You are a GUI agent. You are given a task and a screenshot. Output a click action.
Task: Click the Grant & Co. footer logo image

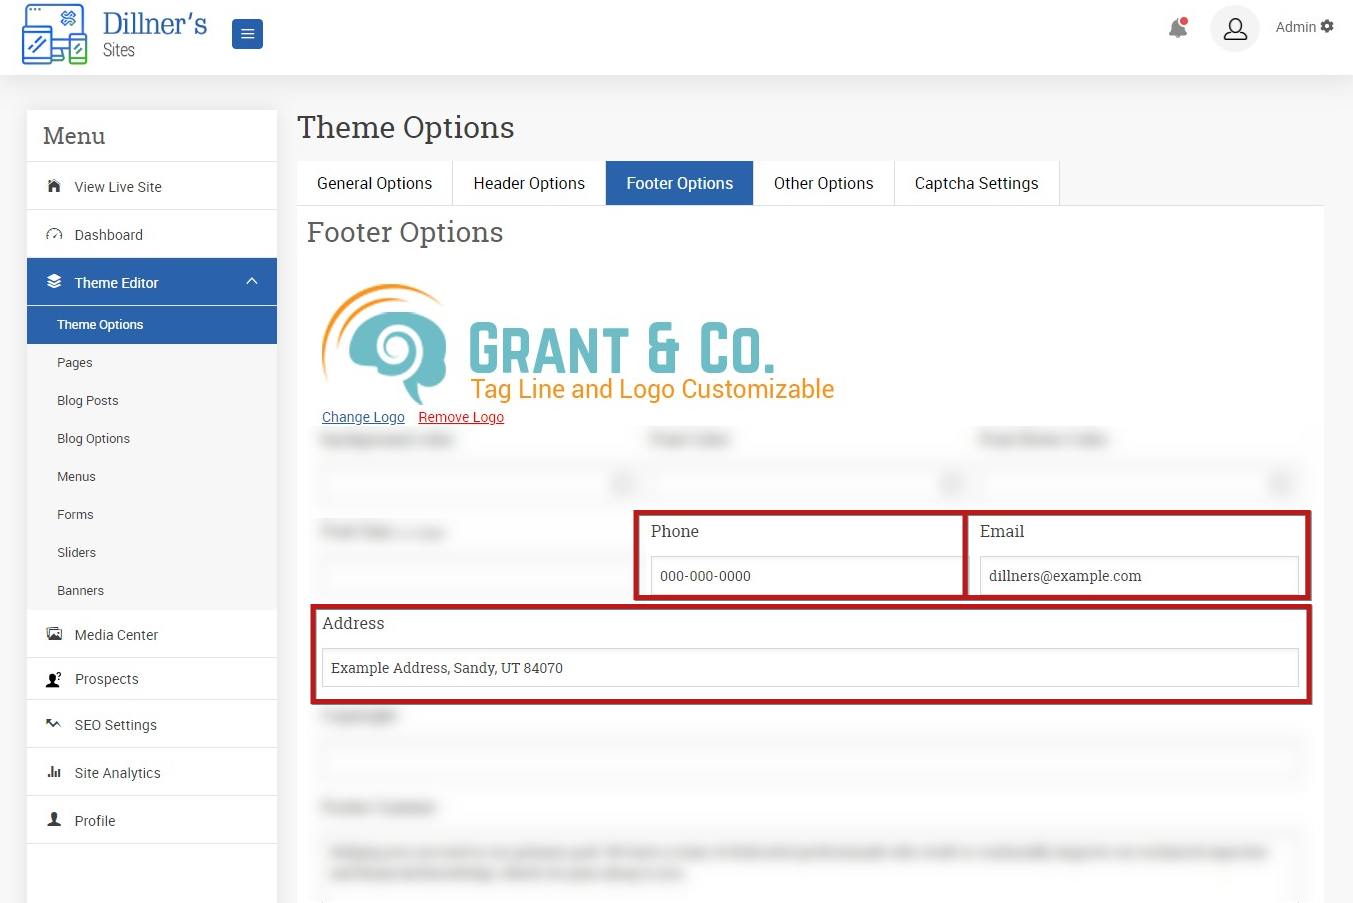coord(577,345)
